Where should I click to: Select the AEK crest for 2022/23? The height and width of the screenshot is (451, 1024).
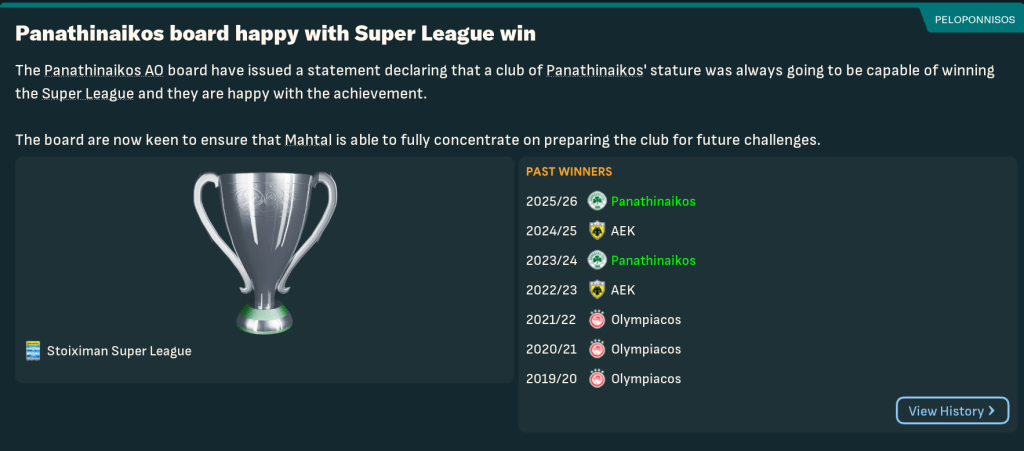597,290
